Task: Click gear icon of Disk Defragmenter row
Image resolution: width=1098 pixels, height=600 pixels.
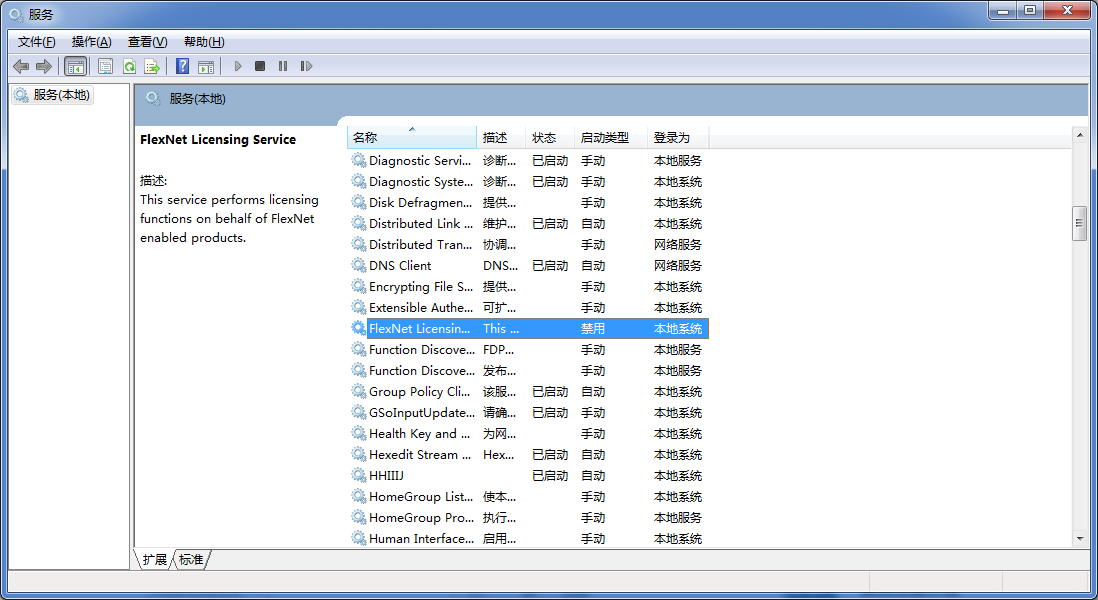Action: (359, 202)
